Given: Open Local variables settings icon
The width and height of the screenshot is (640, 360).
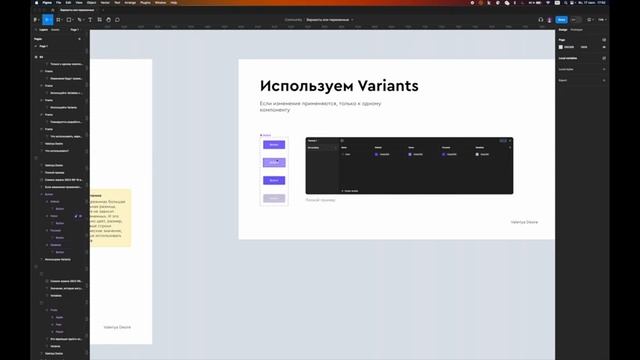Looking at the screenshot, I should click(x=604, y=58).
